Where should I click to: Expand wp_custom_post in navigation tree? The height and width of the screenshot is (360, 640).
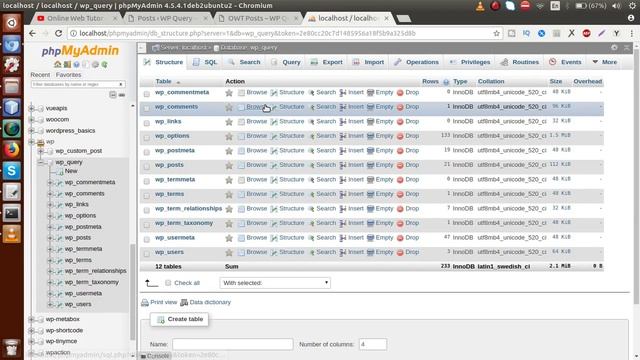(41, 151)
